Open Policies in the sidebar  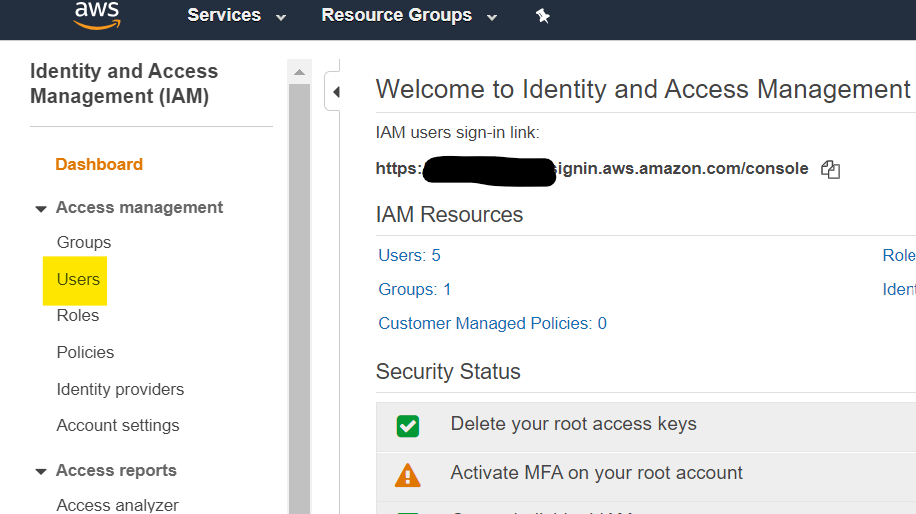tap(85, 352)
